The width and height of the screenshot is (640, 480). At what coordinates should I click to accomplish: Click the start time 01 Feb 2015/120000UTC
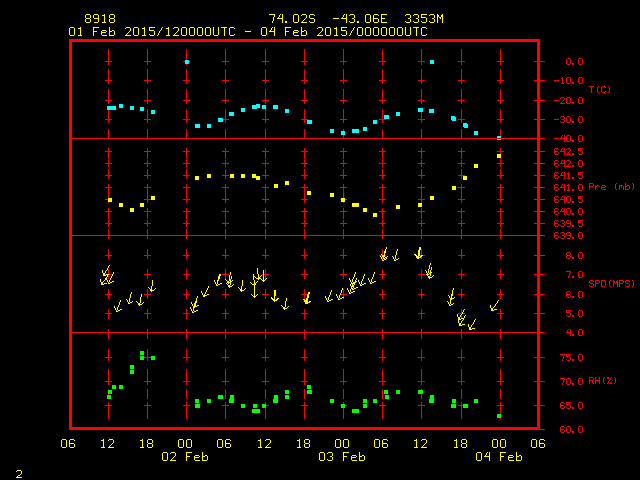(151, 32)
